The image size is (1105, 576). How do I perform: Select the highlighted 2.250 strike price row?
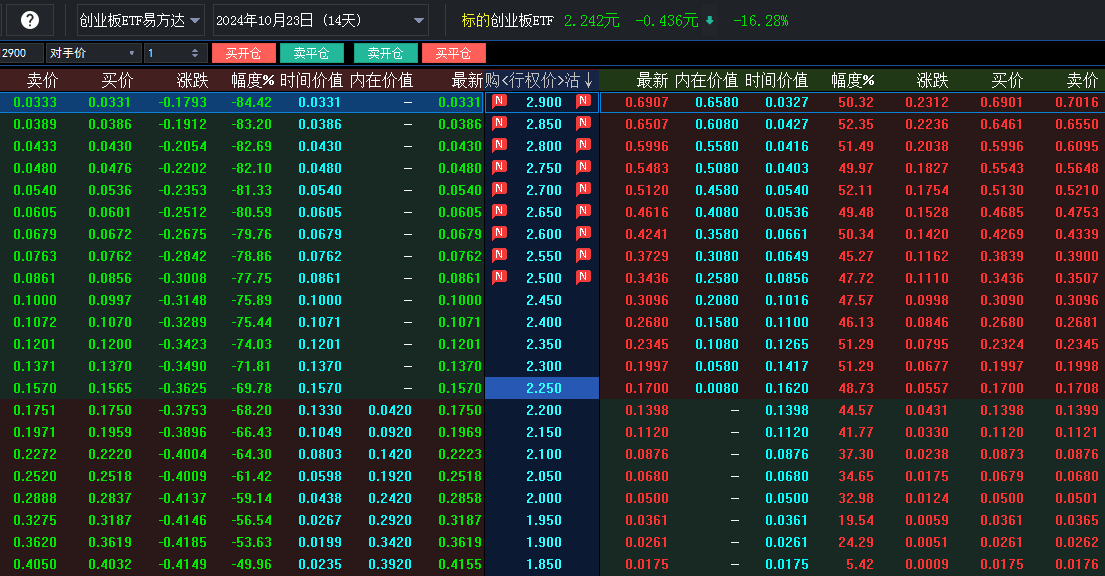click(543, 388)
